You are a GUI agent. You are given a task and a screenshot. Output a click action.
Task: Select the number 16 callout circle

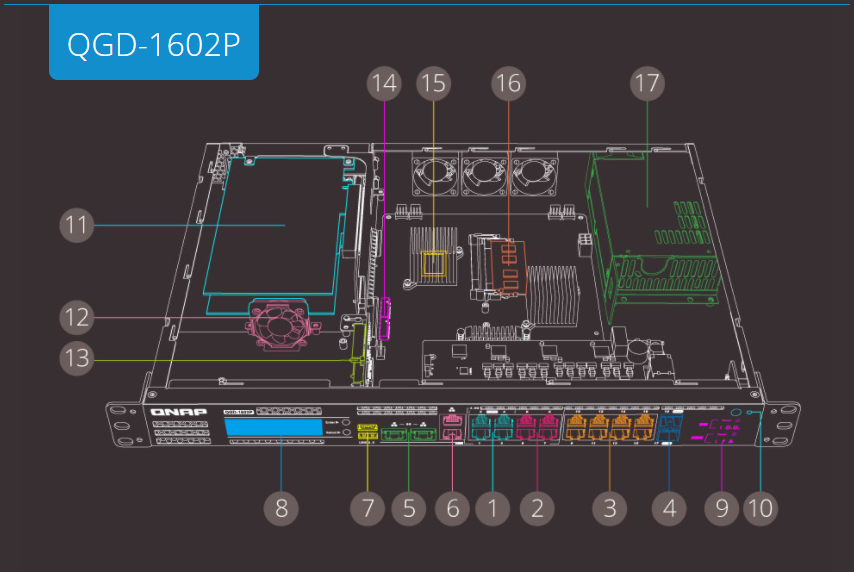[x=508, y=83]
